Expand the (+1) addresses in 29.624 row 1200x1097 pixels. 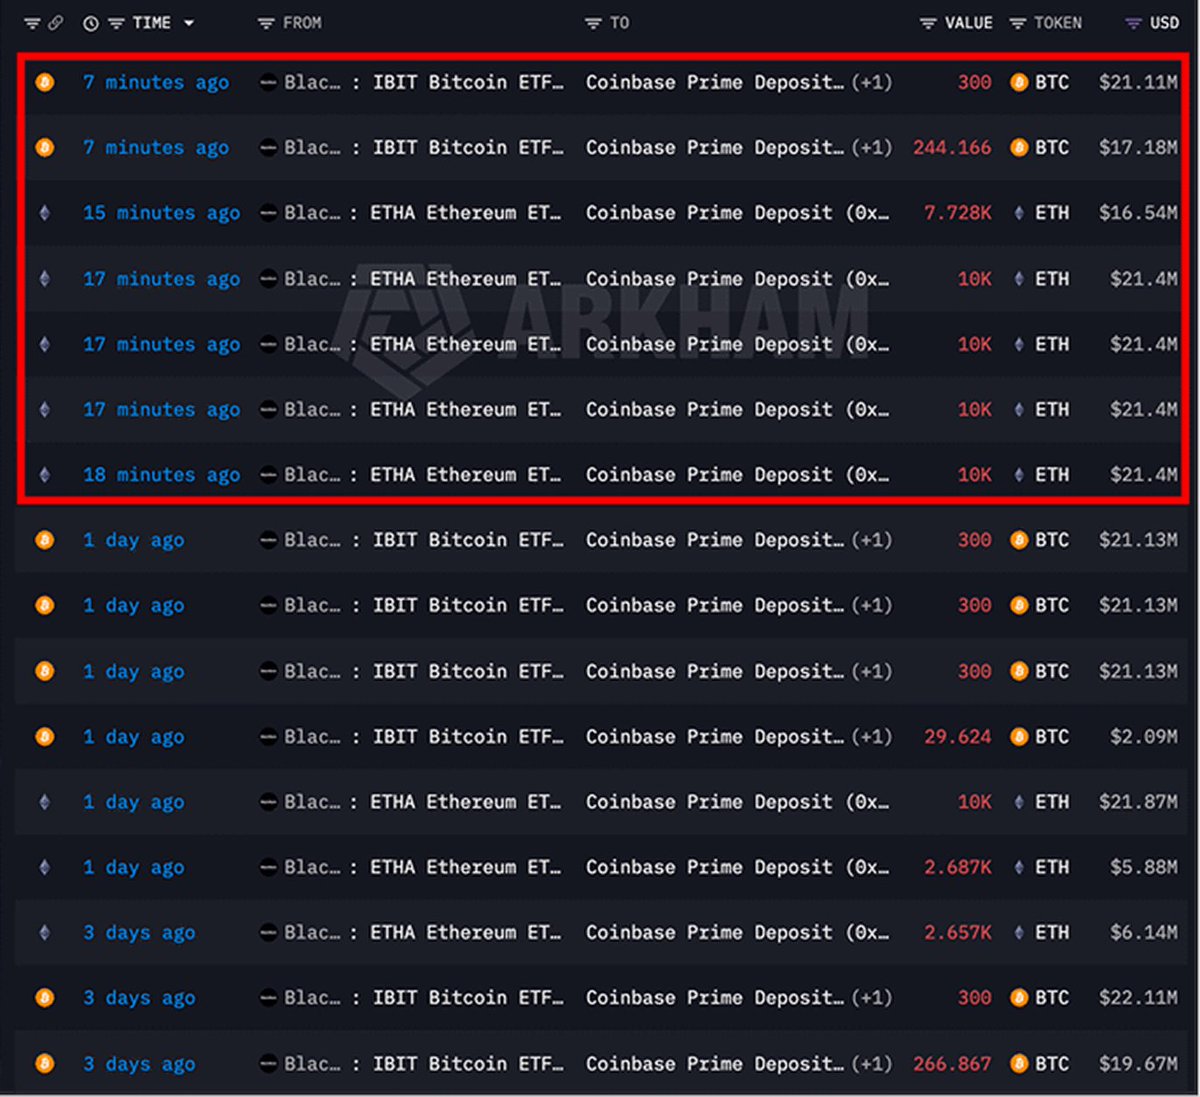click(871, 736)
